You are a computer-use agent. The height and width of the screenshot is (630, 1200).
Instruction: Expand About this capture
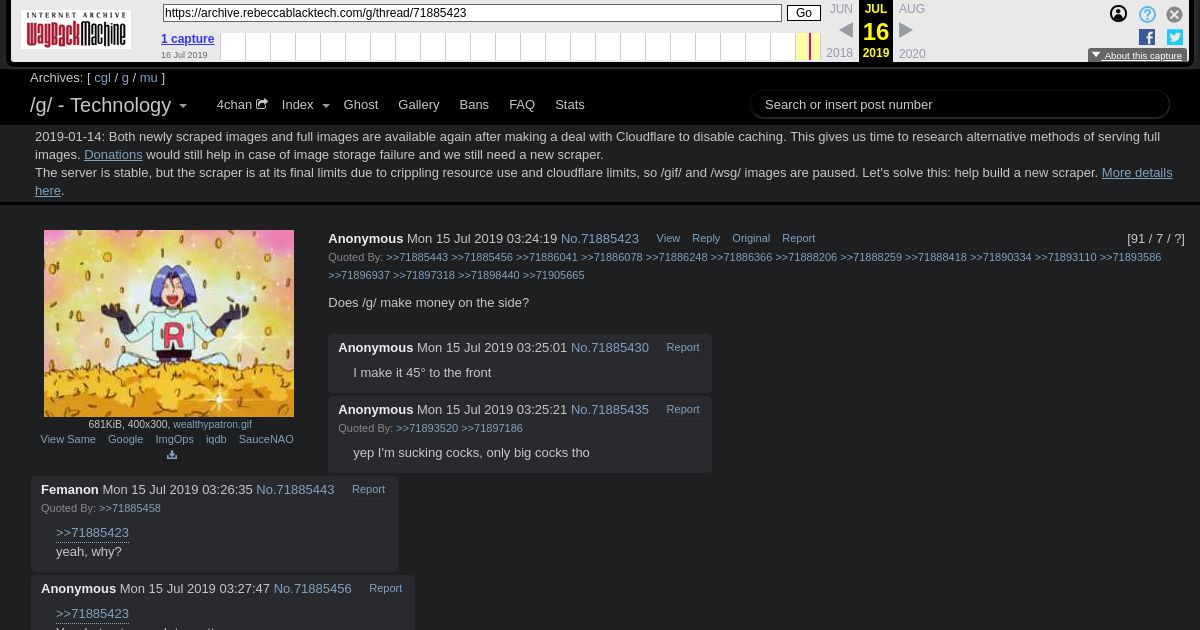click(x=1137, y=56)
